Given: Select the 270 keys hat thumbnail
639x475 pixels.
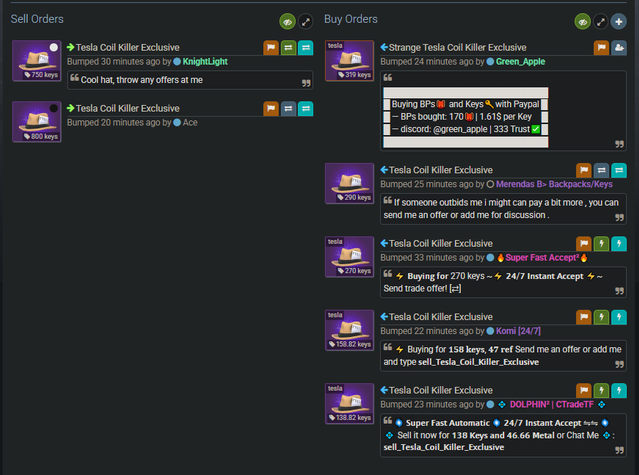Looking at the screenshot, I should [349, 257].
